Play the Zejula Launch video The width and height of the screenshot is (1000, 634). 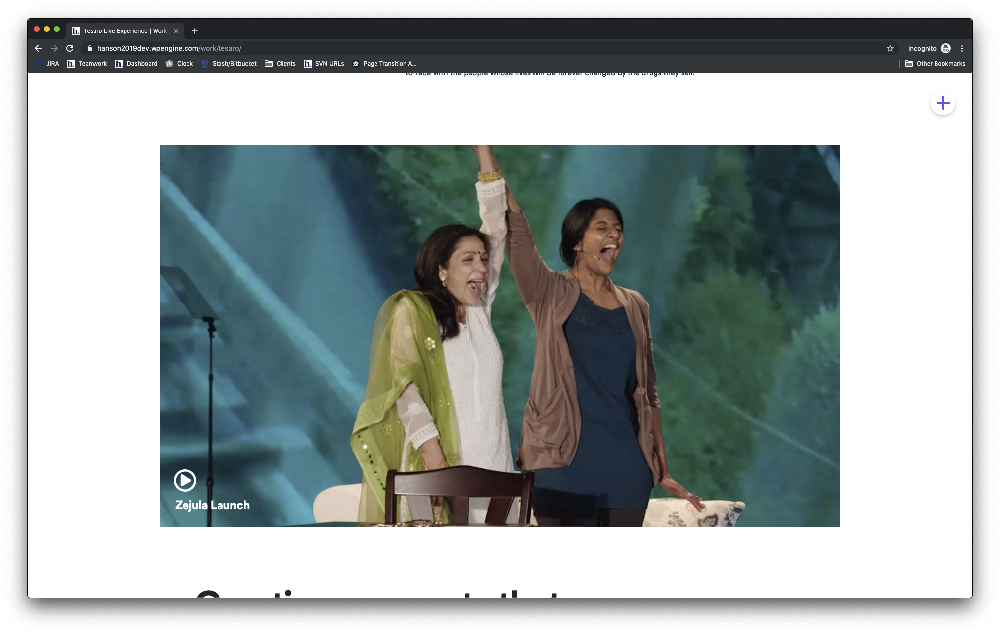coord(185,480)
